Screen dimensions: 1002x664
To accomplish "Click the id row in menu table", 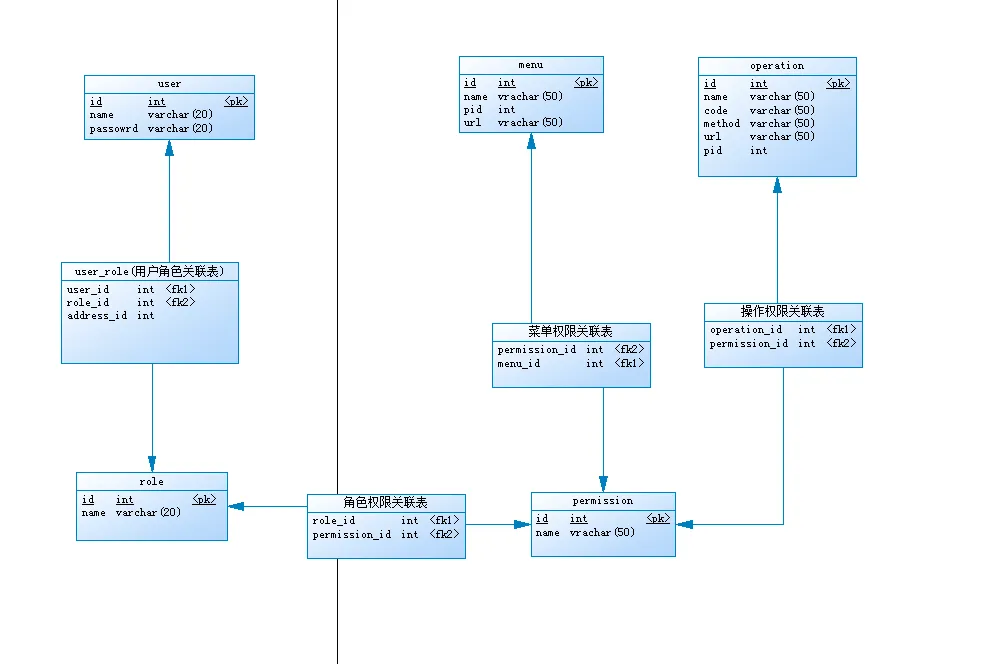I will 531,83.
